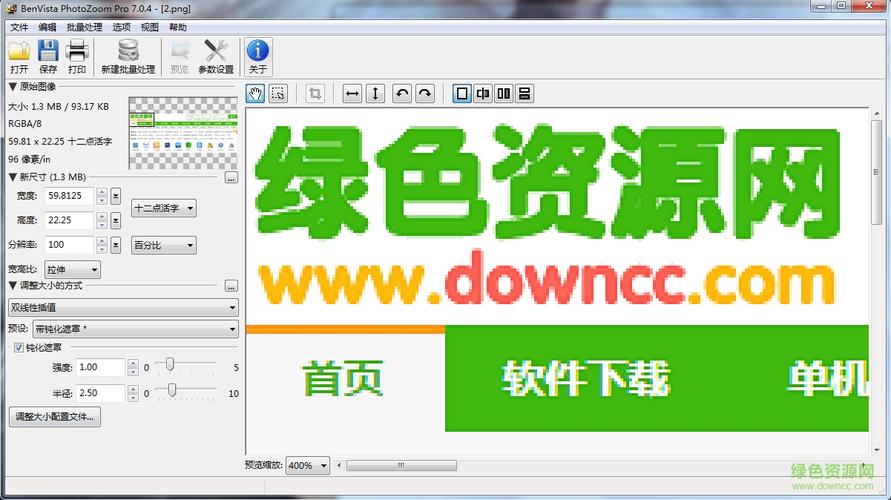
Task: Open the preview zoom 400% dropdown
Action: tap(307, 465)
